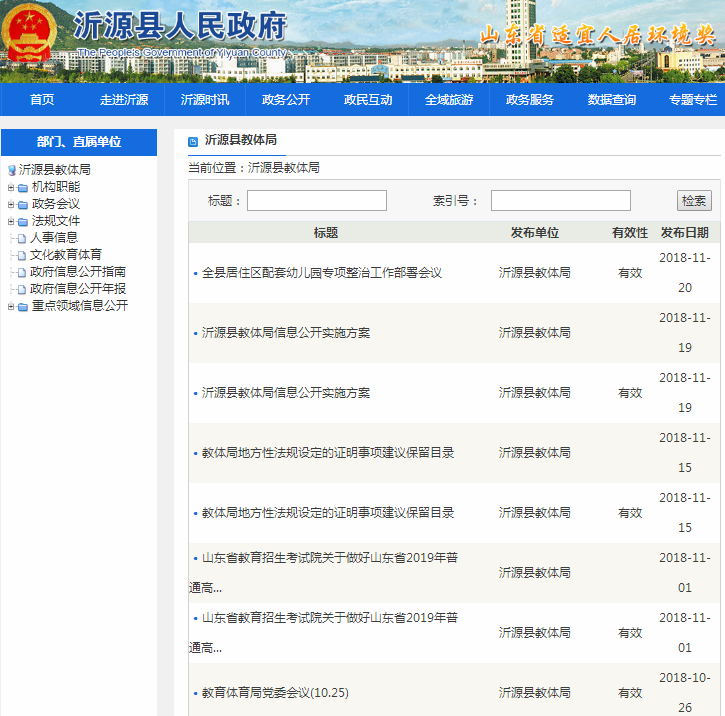The image size is (725, 716).
Task: Click the folder icon for 法规文件
Action: click(x=23, y=222)
